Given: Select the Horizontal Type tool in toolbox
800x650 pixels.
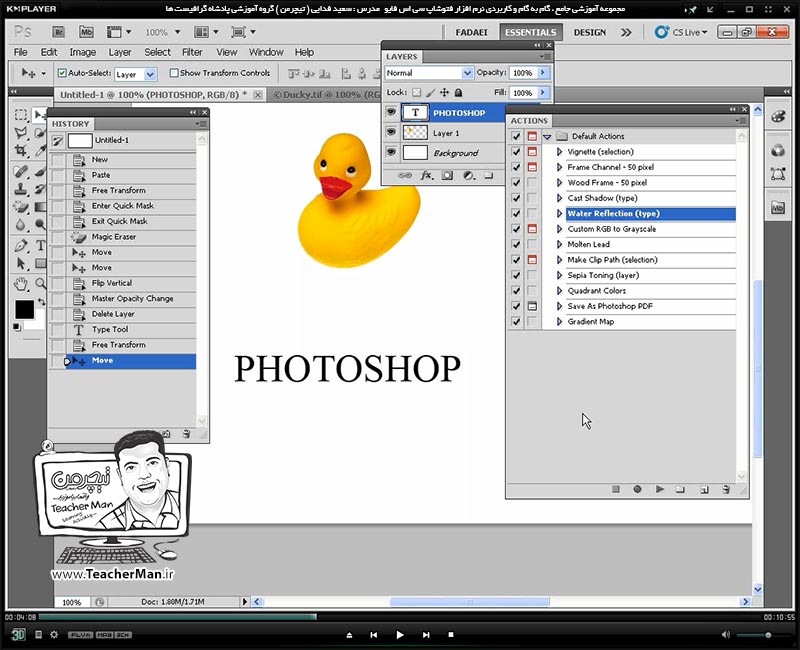Looking at the screenshot, I should (40, 245).
